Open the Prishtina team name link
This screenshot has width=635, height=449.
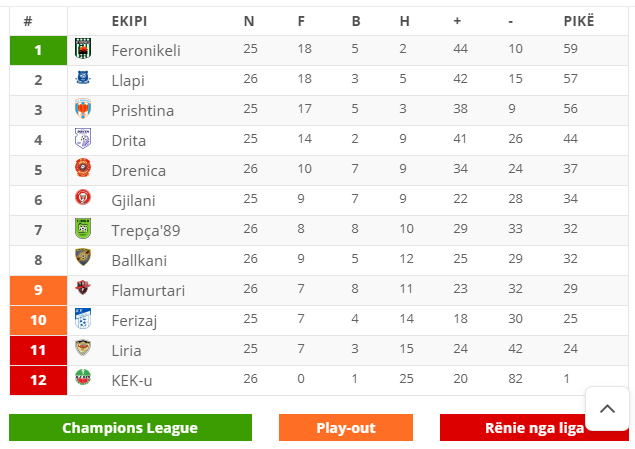pos(143,111)
